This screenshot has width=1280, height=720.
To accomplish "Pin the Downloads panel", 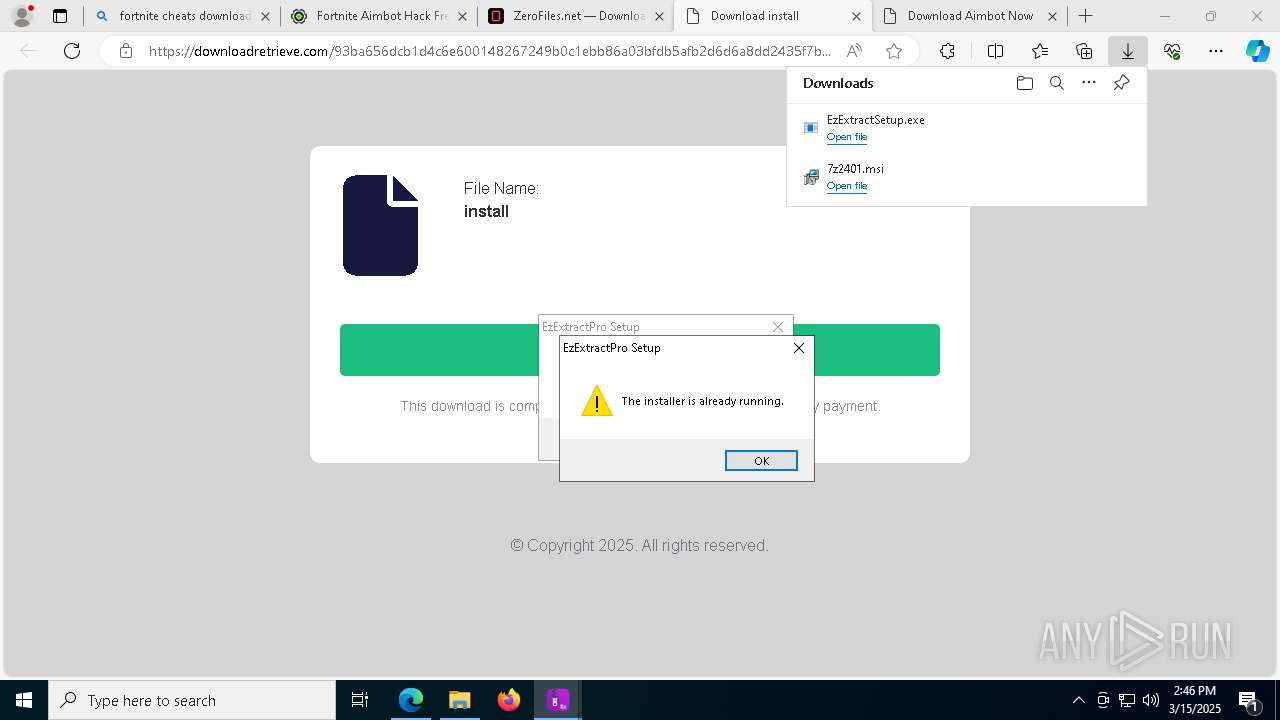I will coord(1121,83).
